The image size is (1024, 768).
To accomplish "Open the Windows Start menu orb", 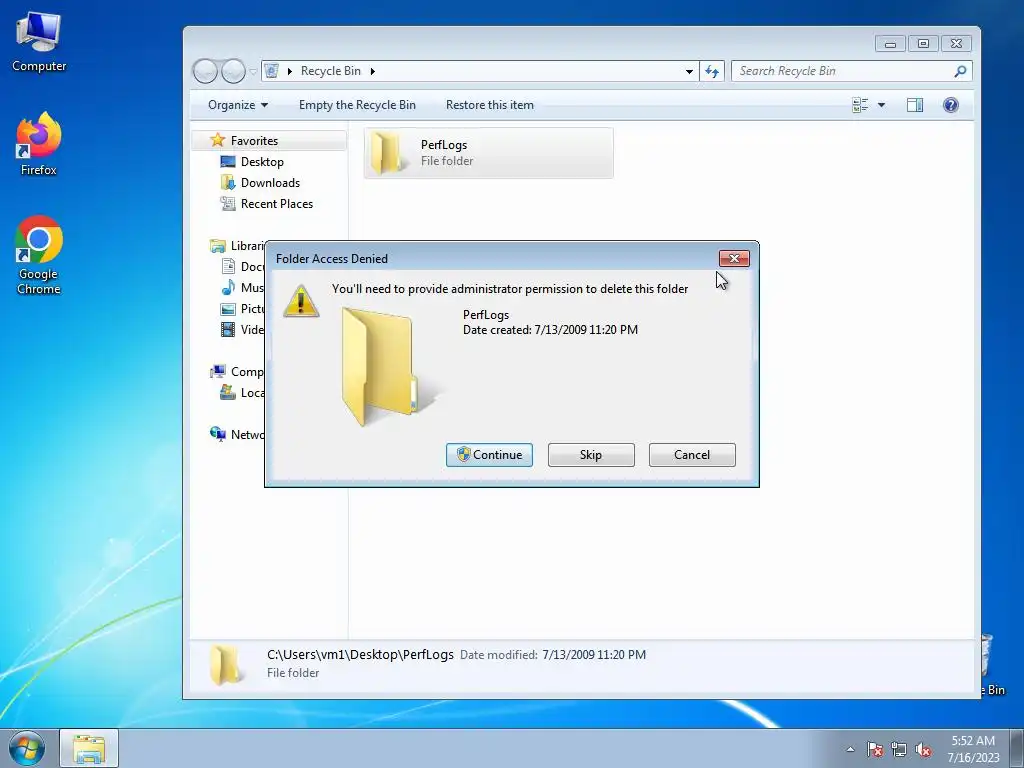I will 27,748.
